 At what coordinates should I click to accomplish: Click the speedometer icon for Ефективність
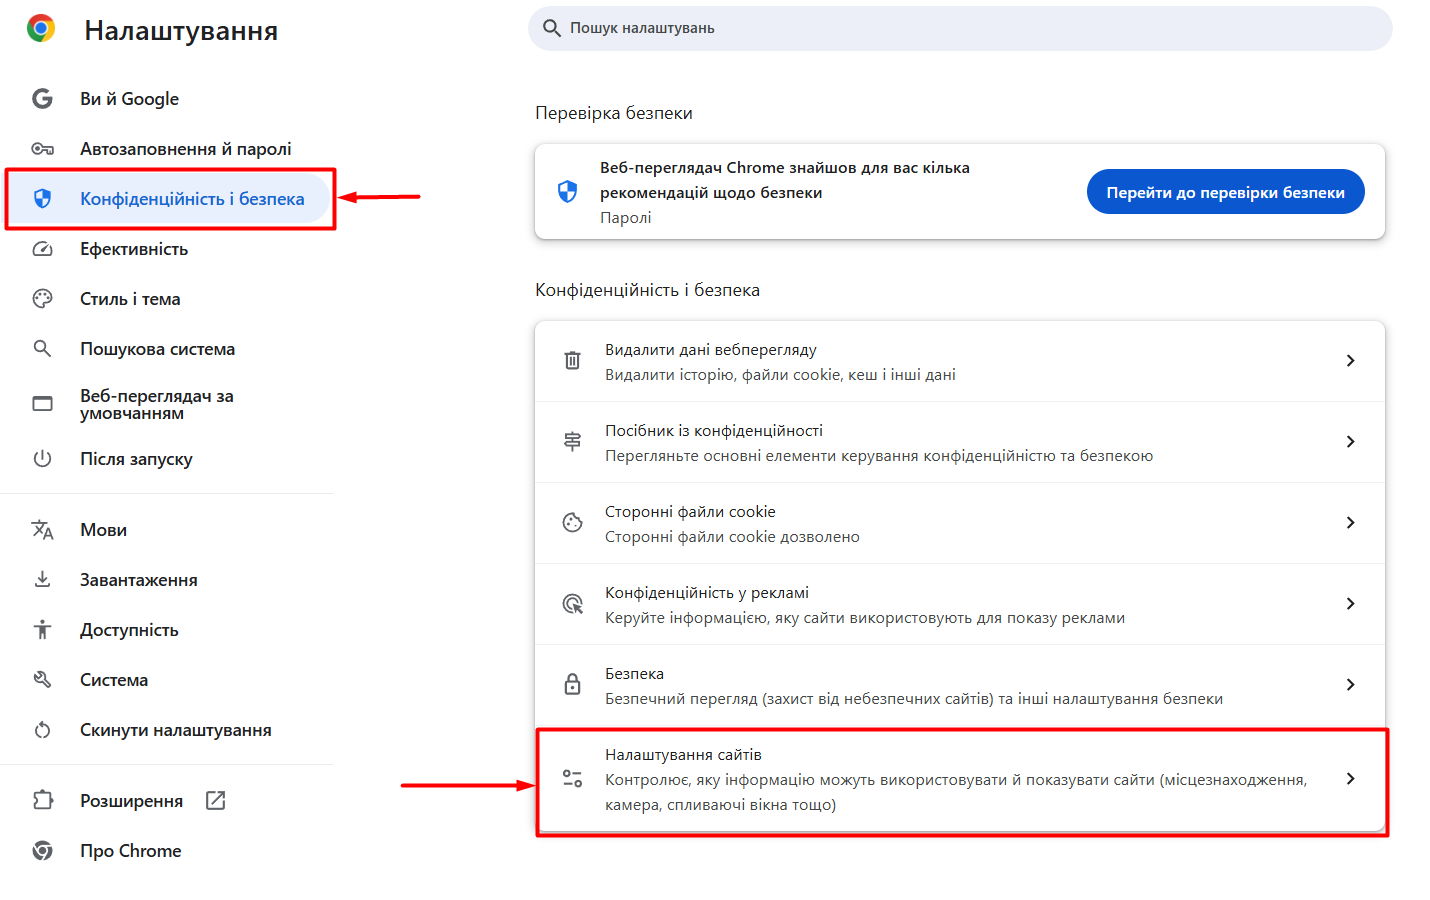(x=42, y=249)
